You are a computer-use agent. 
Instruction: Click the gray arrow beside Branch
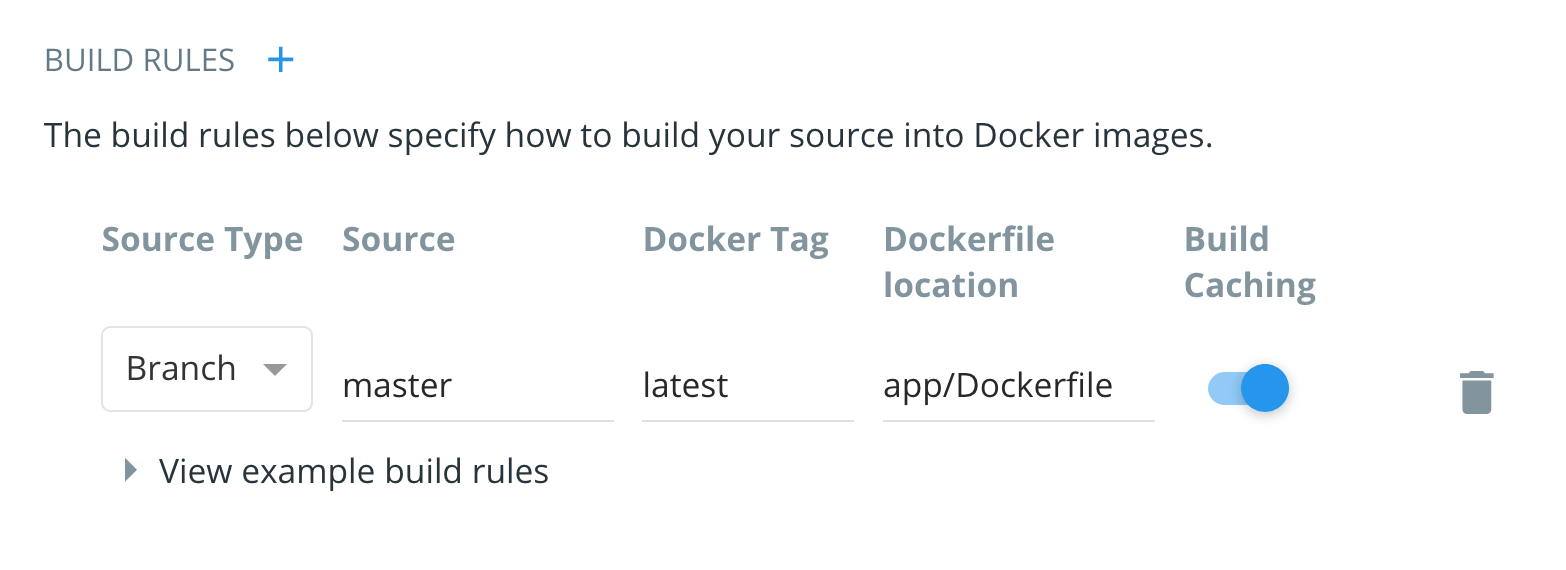tap(275, 370)
